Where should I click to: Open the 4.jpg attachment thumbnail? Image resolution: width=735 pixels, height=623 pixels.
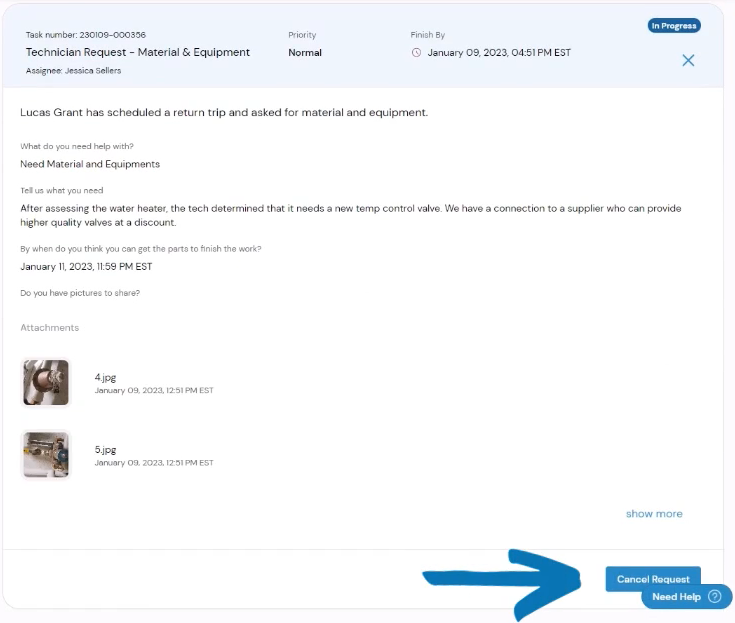click(46, 383)
